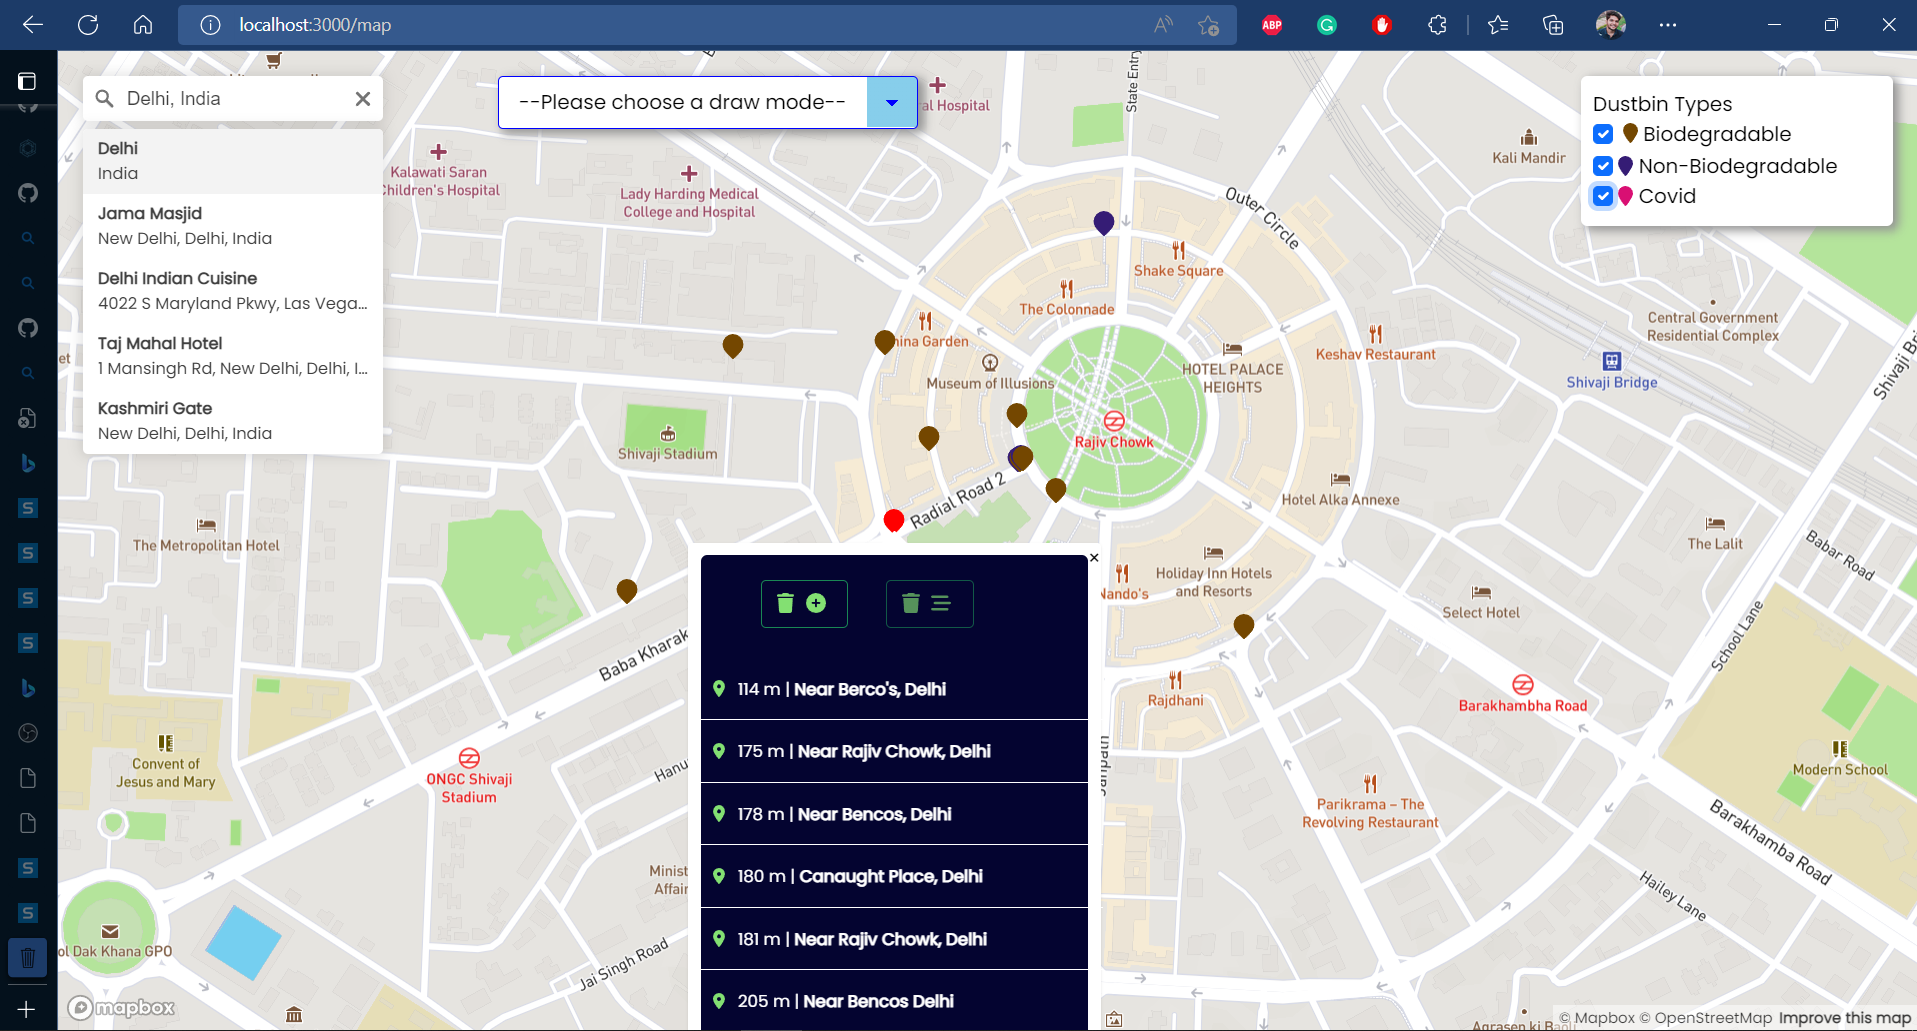Image resolution: width=1917 pixels, height=1031 pixels.
Task: Disable the Non-Biodegradable dustbin filter
Action: point(1603,166)
